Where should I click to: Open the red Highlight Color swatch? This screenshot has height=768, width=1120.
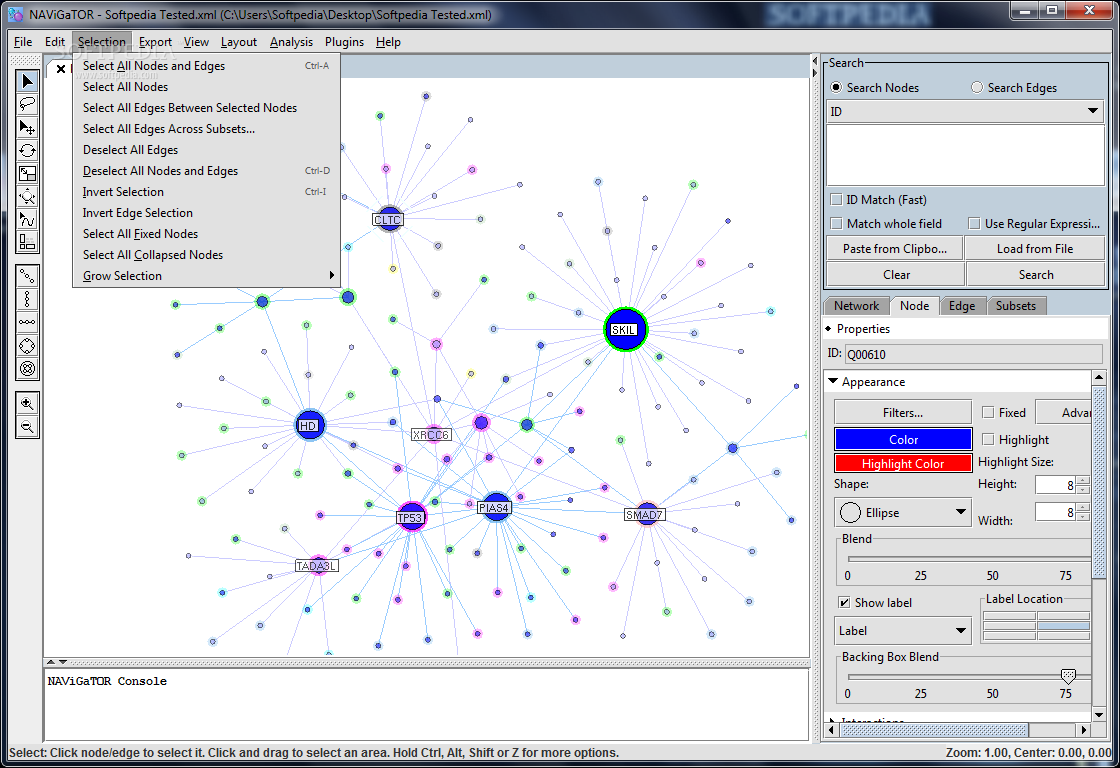tap(903, 464)
